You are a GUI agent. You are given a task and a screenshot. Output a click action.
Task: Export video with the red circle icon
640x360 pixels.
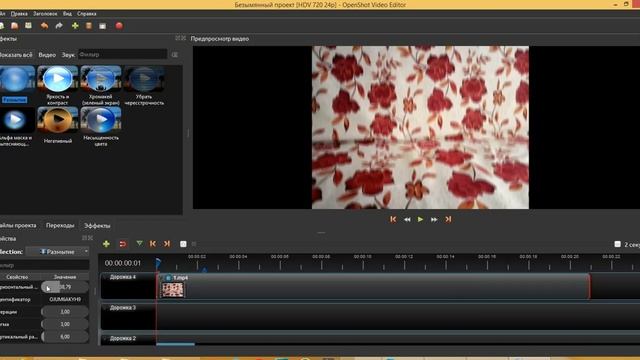coord(119,26)
